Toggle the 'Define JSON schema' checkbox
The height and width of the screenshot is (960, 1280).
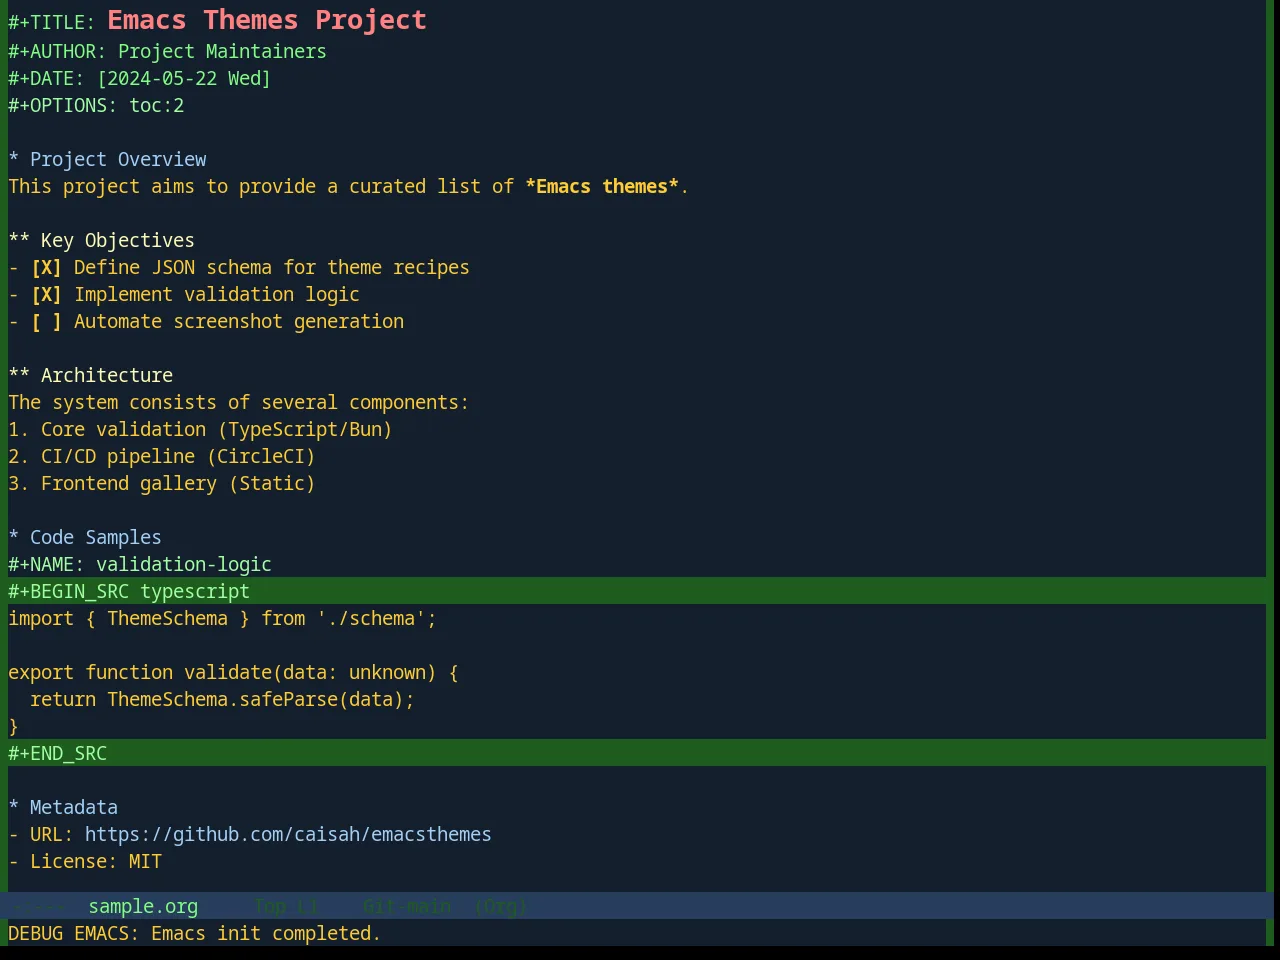[x=46, y=268]
